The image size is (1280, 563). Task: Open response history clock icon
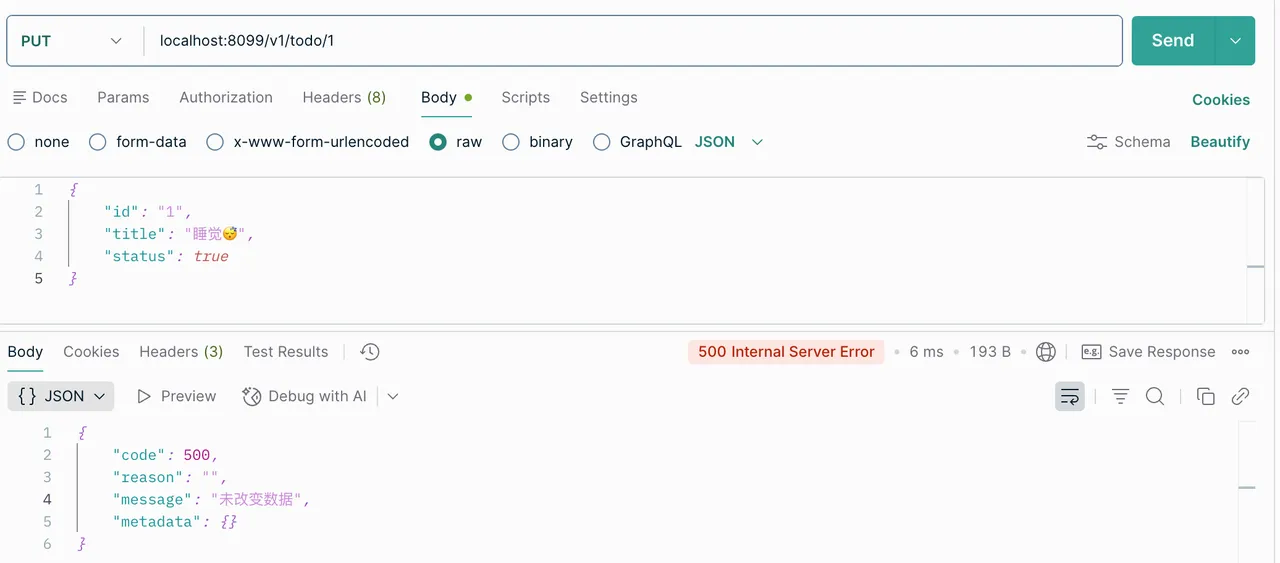point(370,352)
